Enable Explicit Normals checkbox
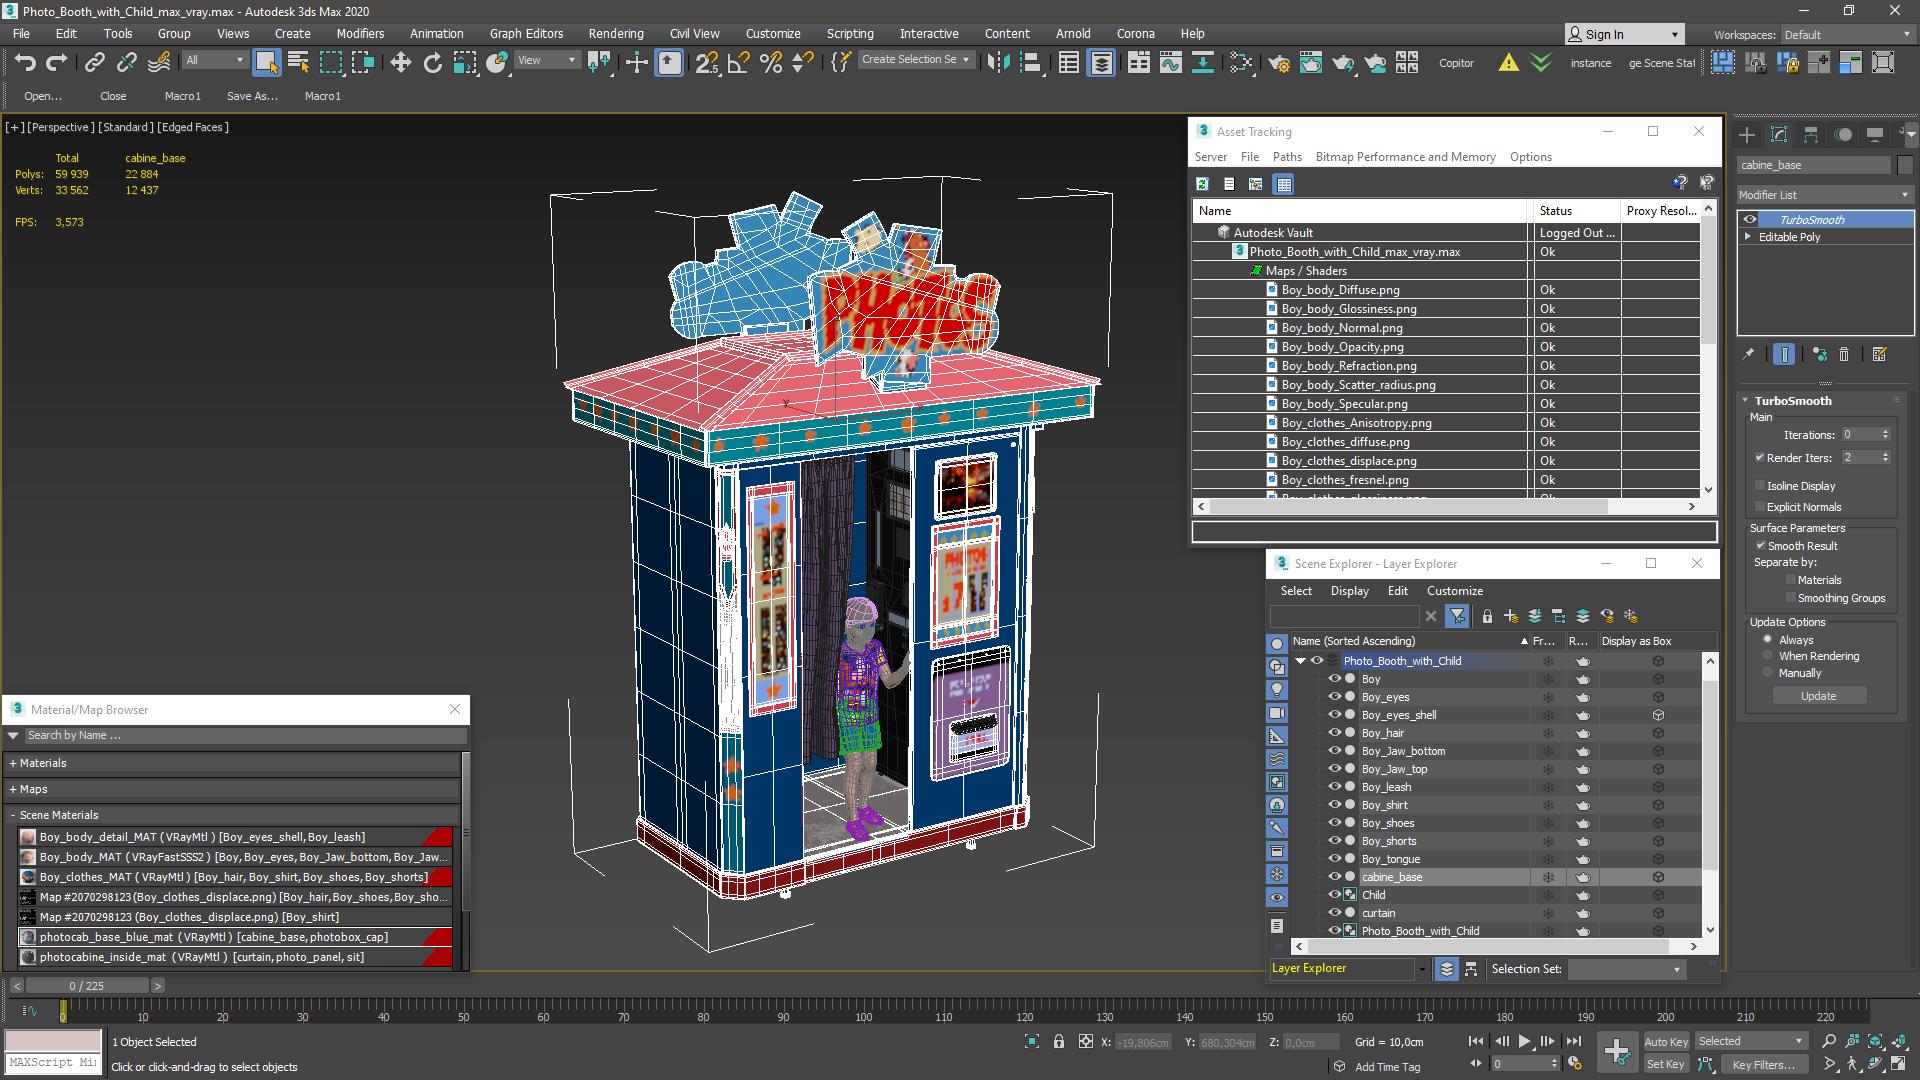The height and width of the screenshot is (1080, 1920). click(x=1760, y=507)
